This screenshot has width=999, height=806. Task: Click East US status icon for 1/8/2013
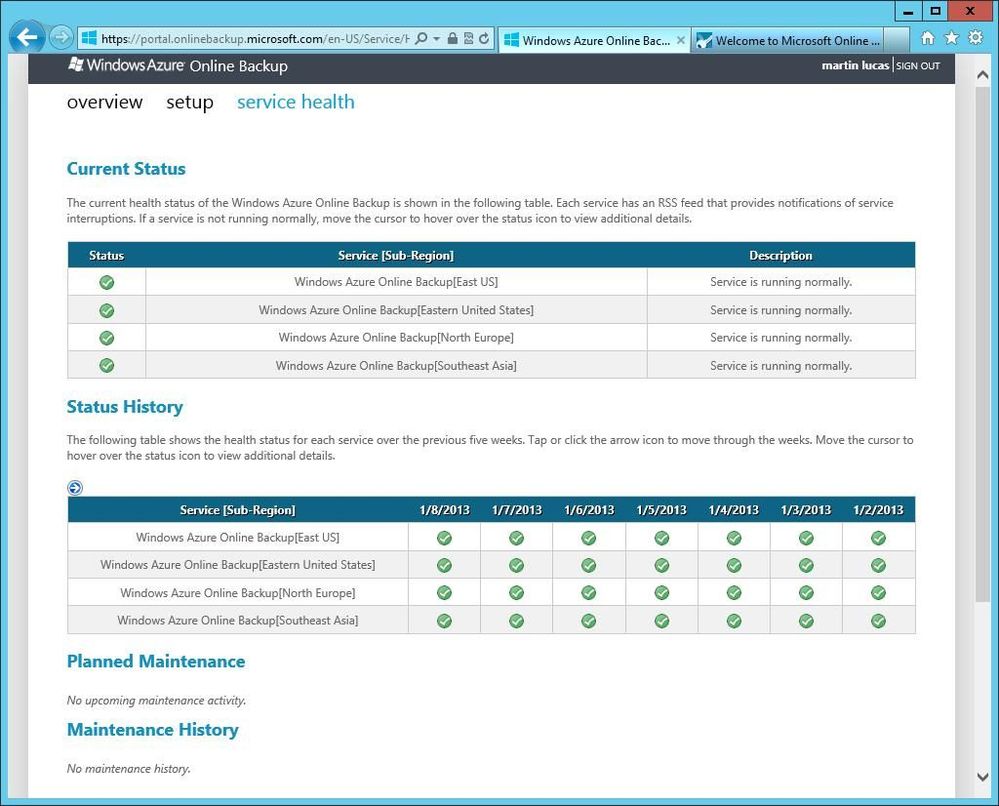pos(444,538)
